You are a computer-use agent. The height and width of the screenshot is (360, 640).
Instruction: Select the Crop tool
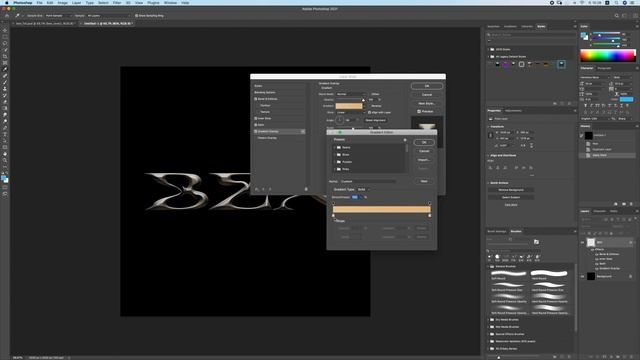click(5, 56)
